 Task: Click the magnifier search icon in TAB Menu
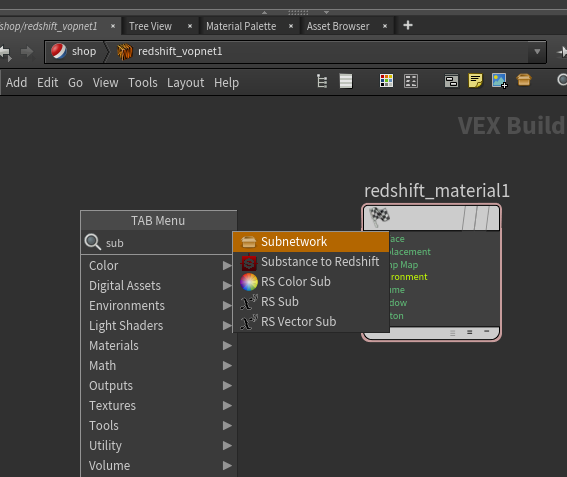coord(93,242)
